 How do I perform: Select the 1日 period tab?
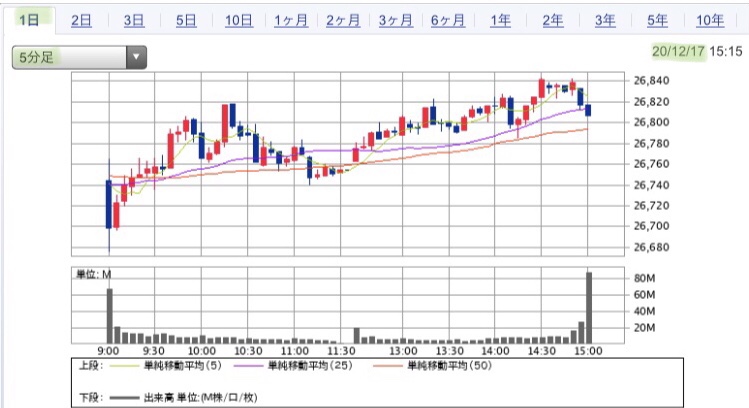29,20
